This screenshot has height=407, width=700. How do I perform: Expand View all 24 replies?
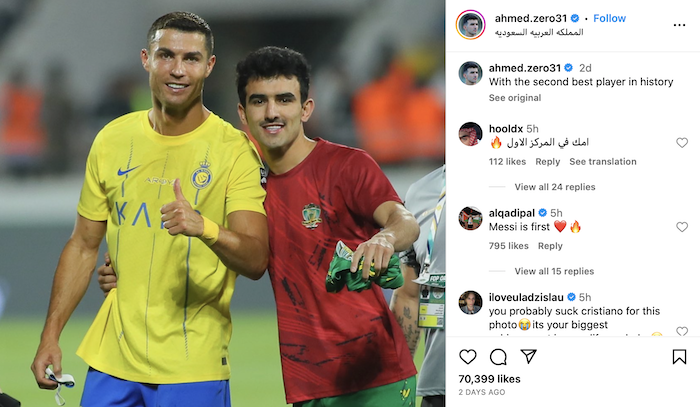click(x=555, y=187)
